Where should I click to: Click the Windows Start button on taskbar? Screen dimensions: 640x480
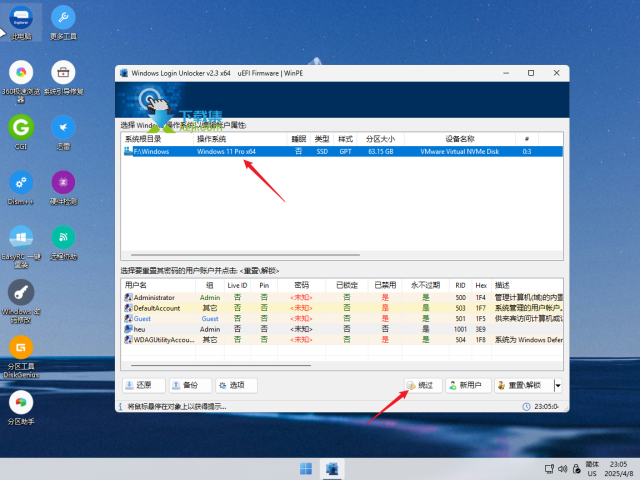point(305,469)
